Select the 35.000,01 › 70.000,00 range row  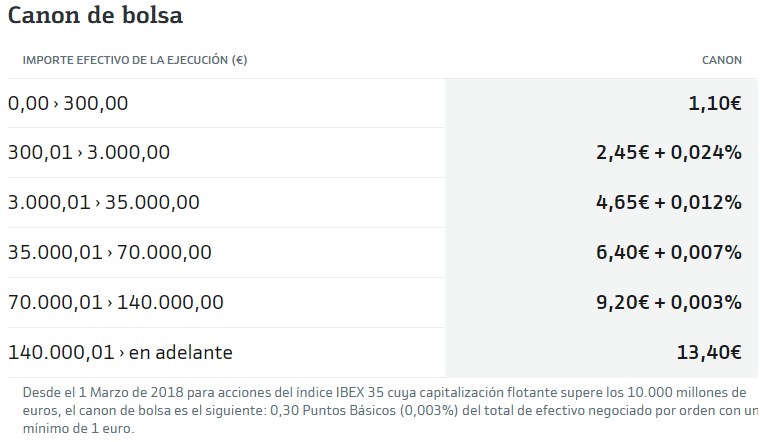110,253
